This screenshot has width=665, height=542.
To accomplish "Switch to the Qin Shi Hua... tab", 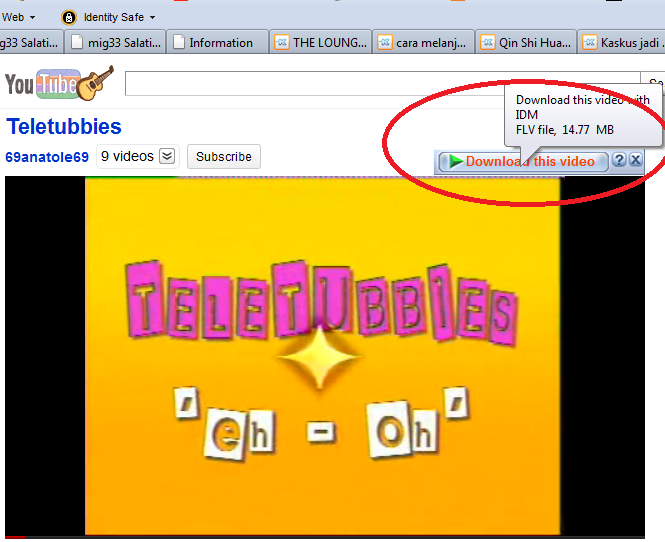I will coord(526,42).
